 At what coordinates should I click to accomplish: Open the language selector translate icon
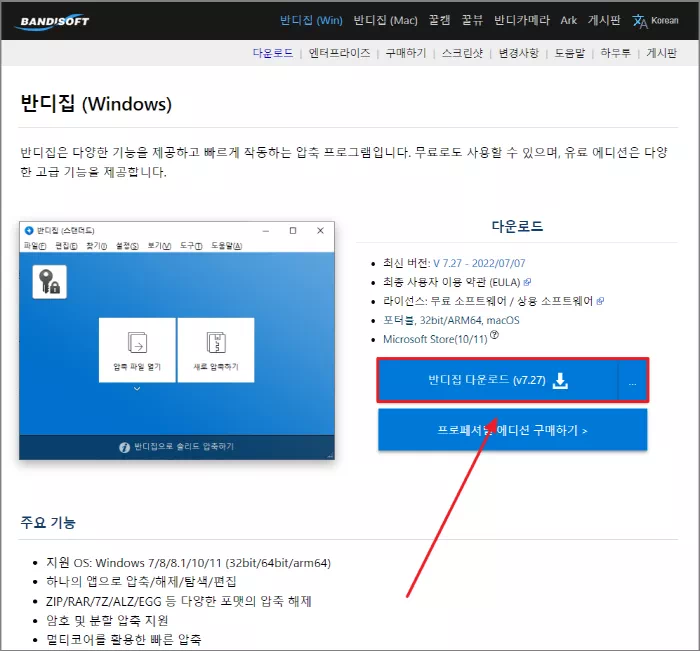click(x=640, y=21)
